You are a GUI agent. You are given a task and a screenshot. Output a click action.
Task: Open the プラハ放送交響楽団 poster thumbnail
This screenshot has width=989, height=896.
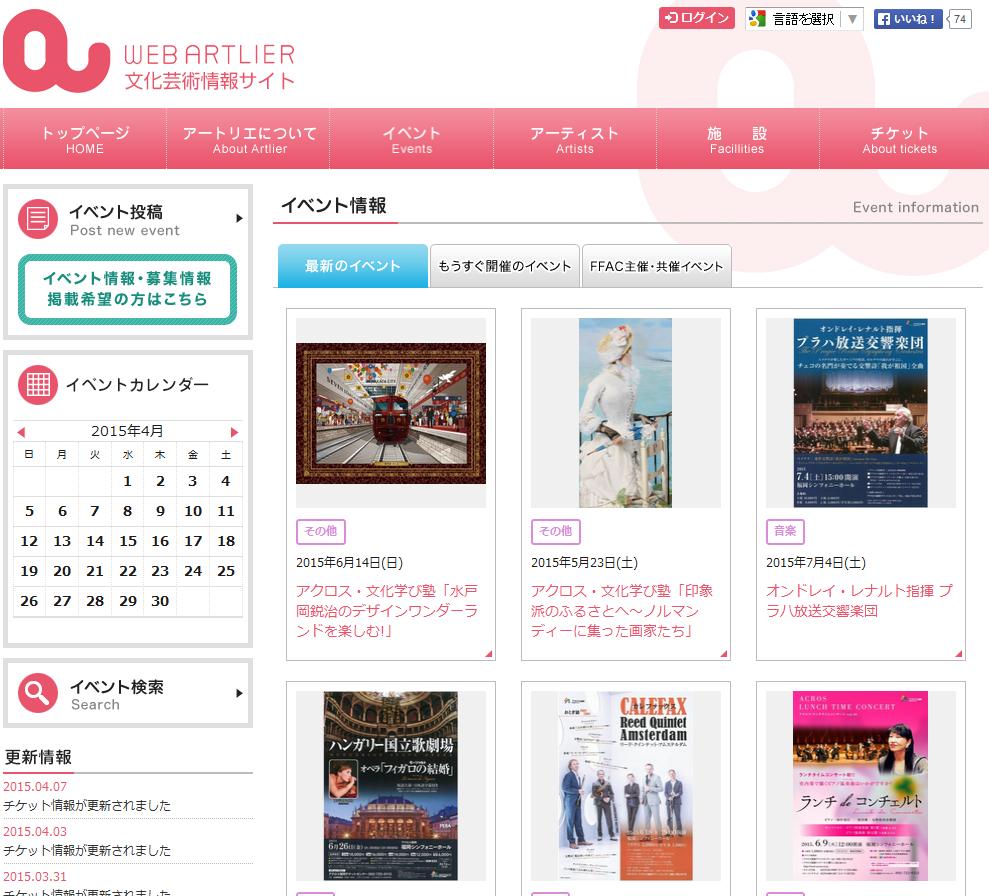861,413
